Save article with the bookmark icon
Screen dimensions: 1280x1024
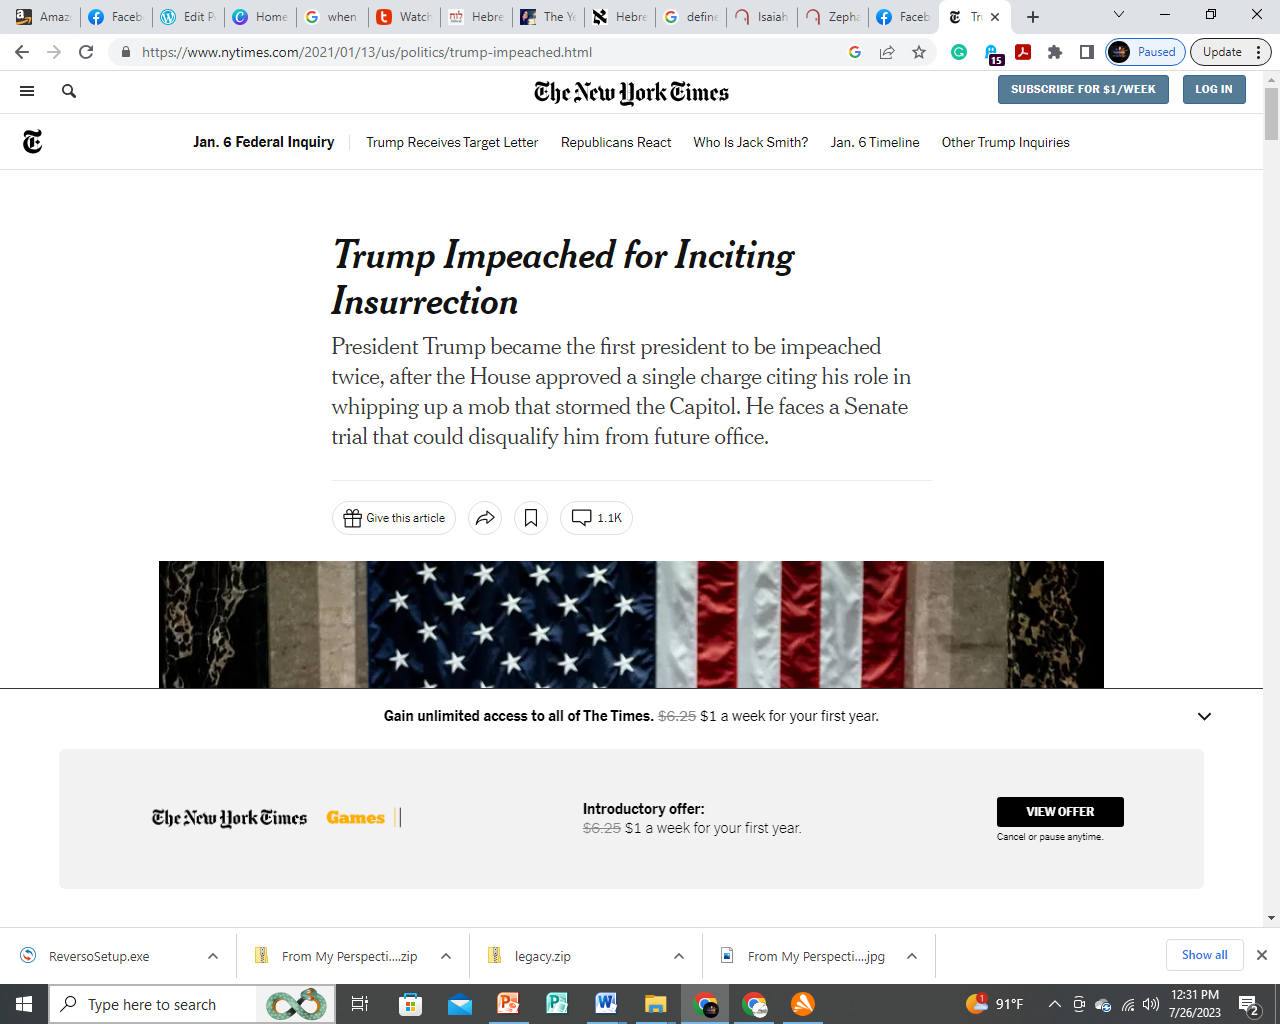pos(531,518)
